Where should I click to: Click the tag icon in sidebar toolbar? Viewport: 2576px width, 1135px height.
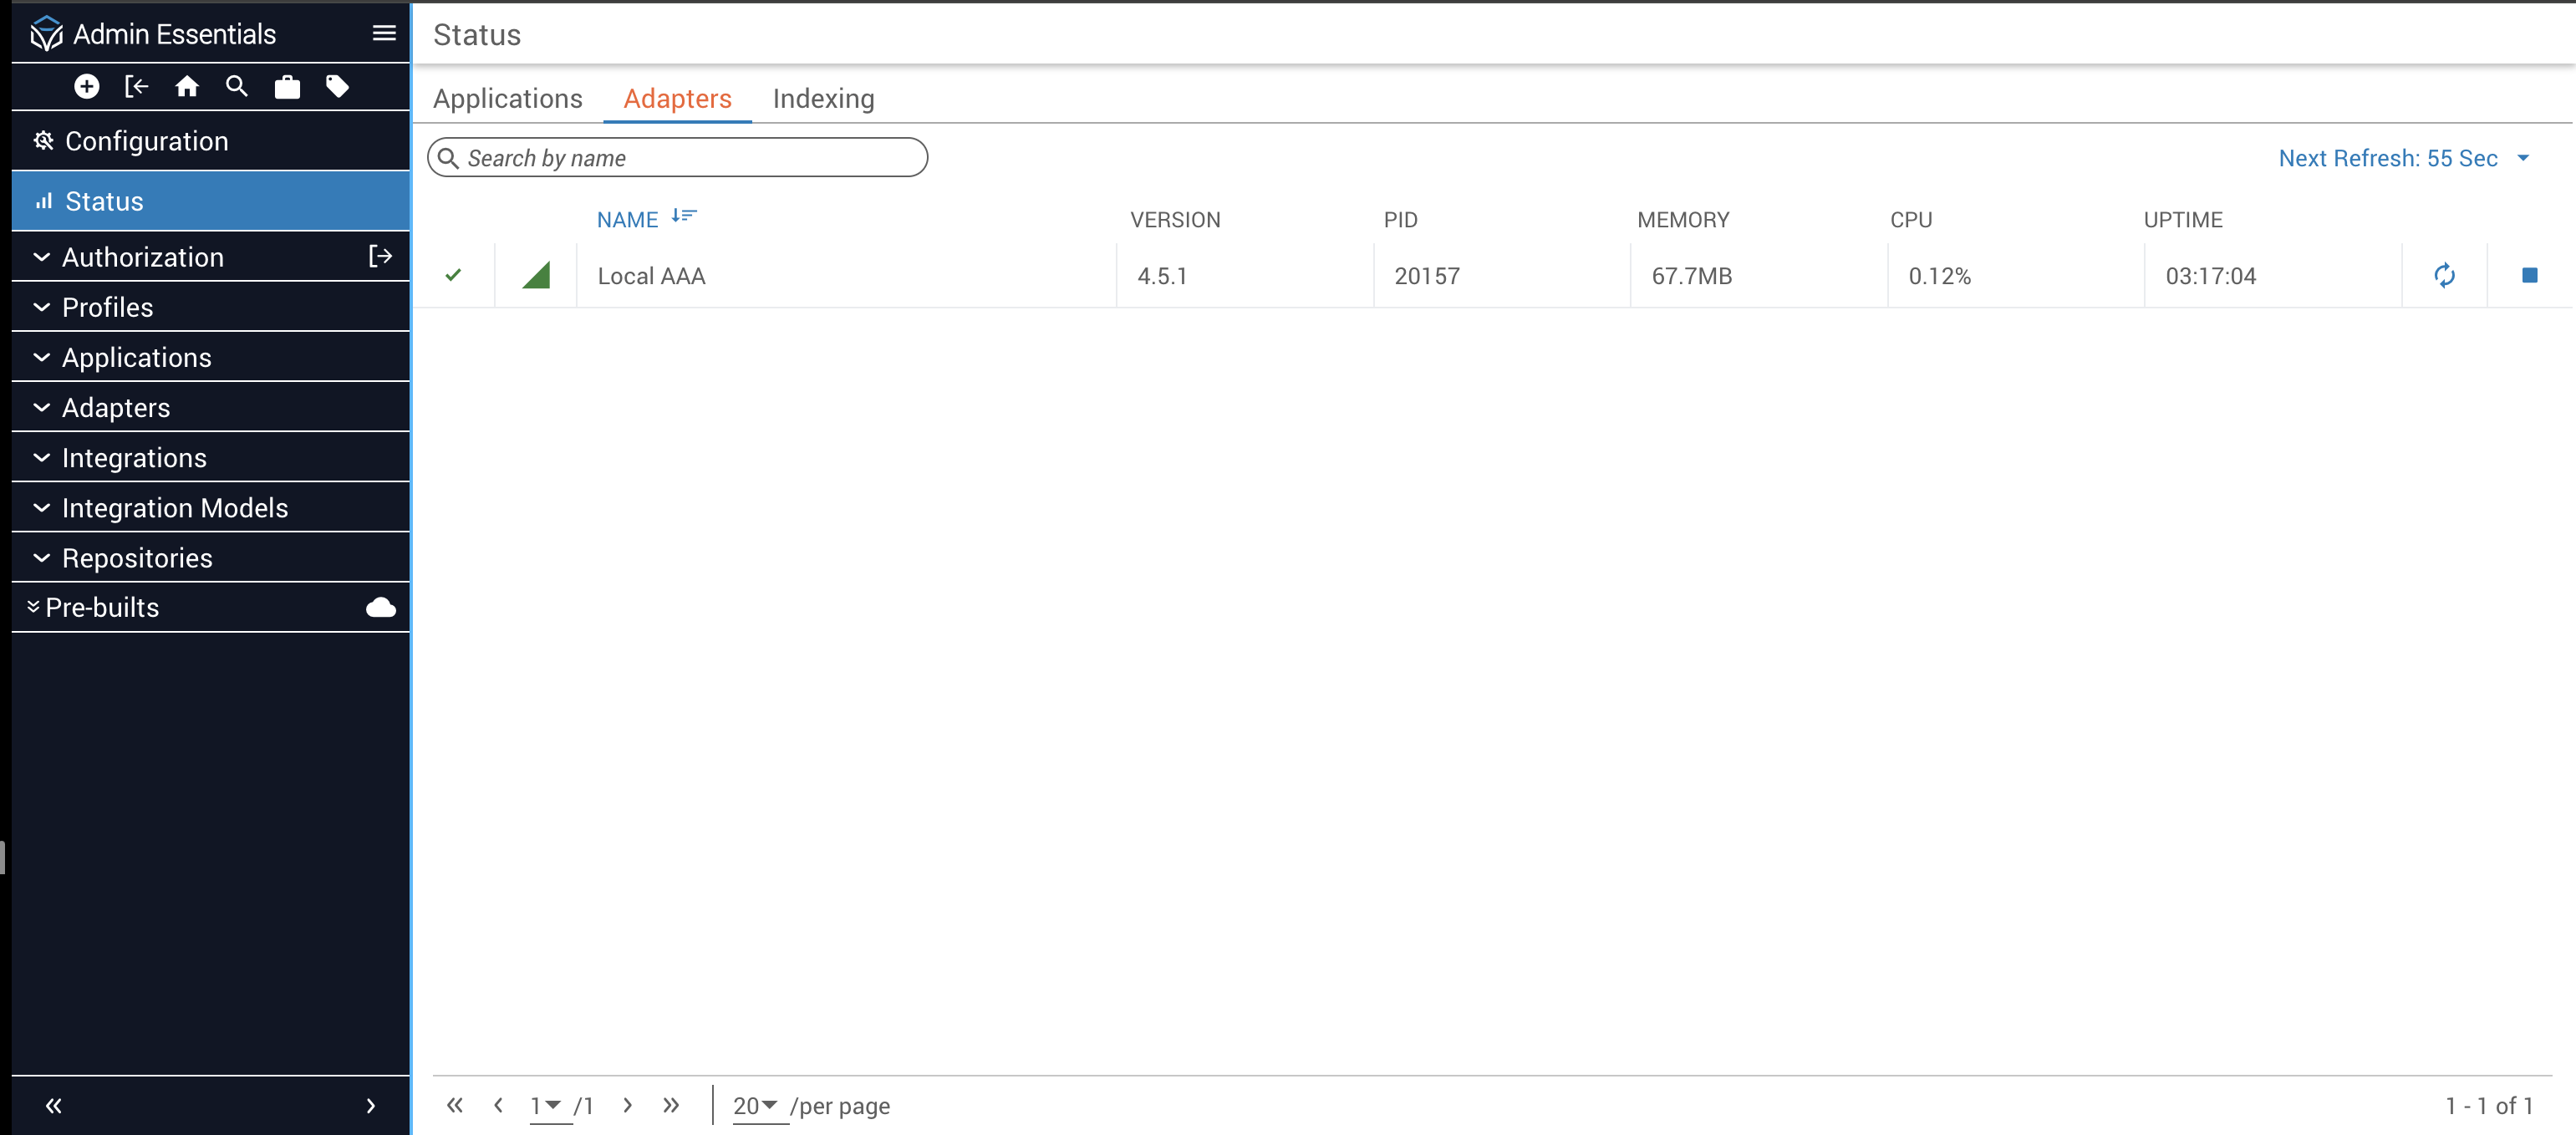[337, 87]
